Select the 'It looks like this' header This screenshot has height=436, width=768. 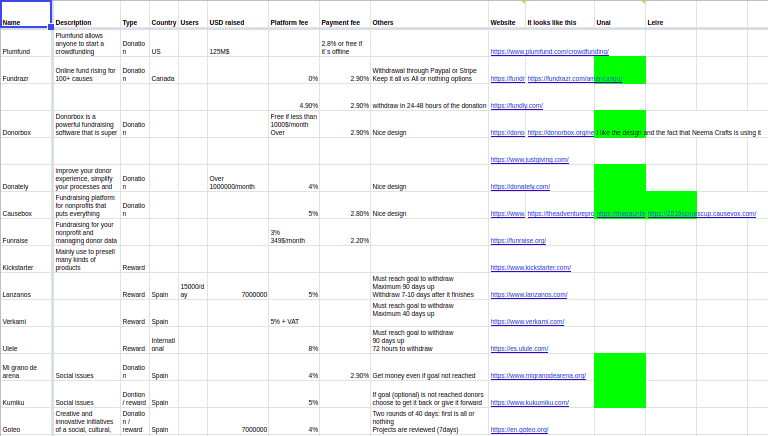coord(560,14)
